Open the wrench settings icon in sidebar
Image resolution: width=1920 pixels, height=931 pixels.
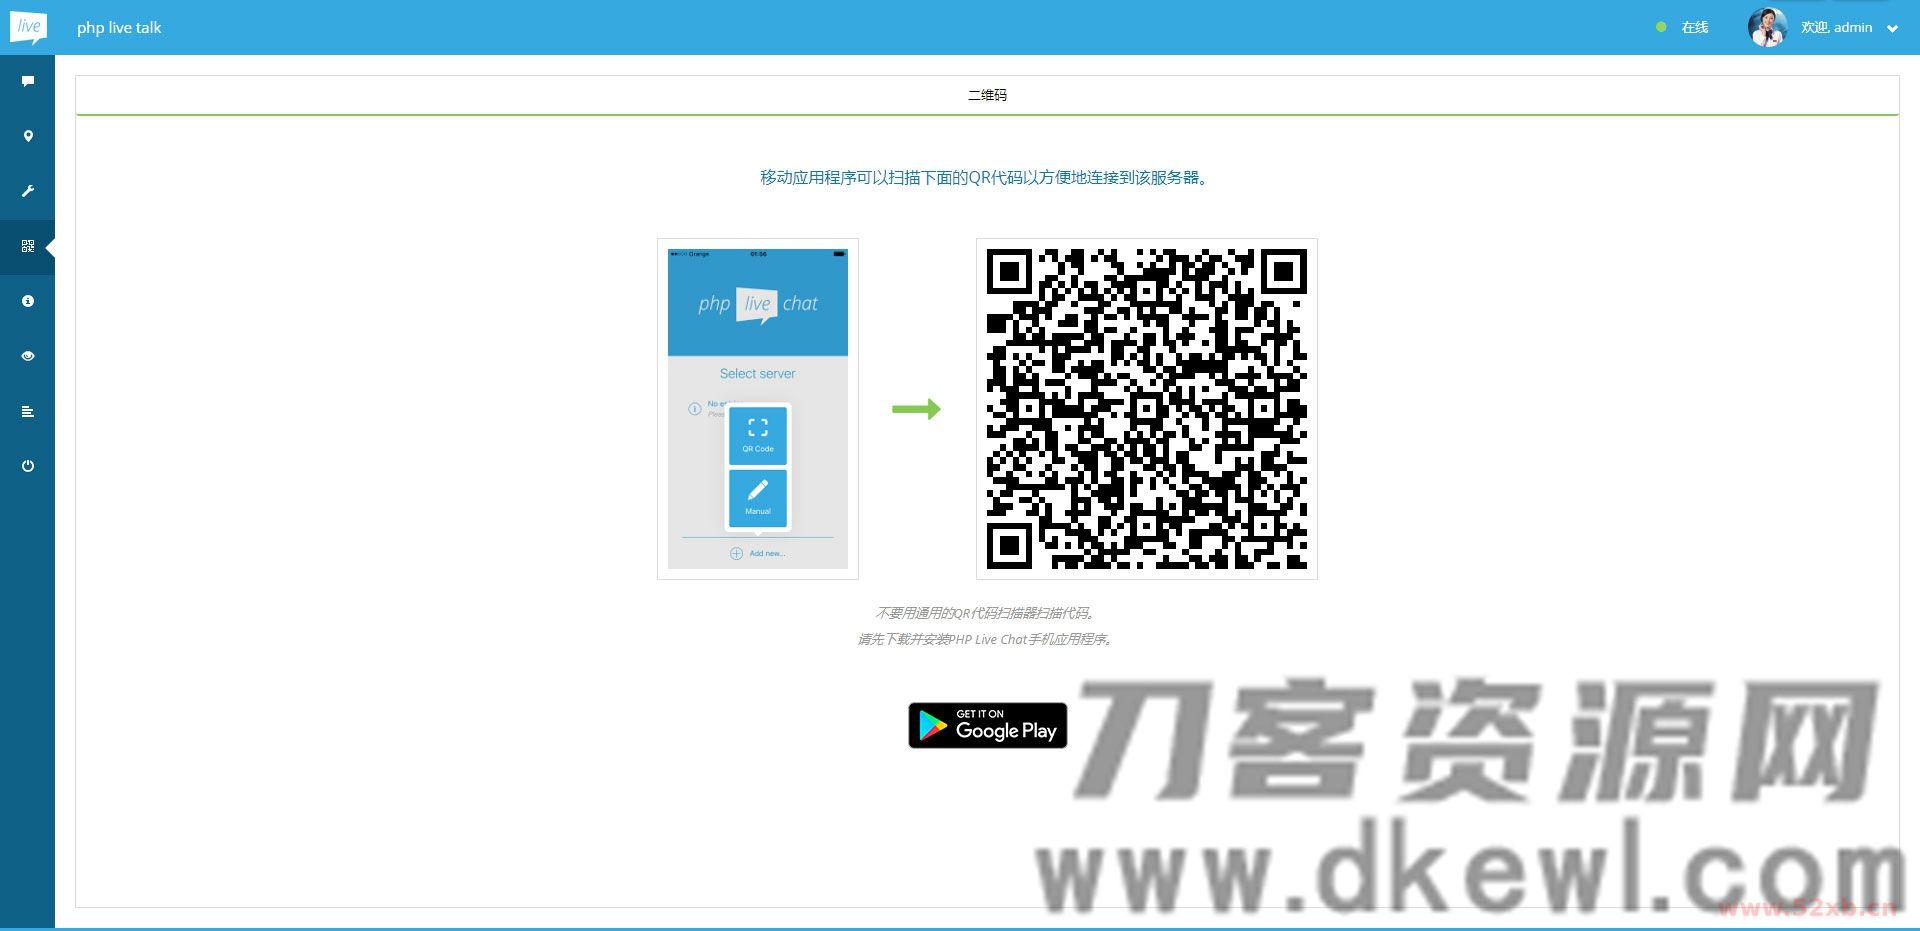click(x=28, y=191)
